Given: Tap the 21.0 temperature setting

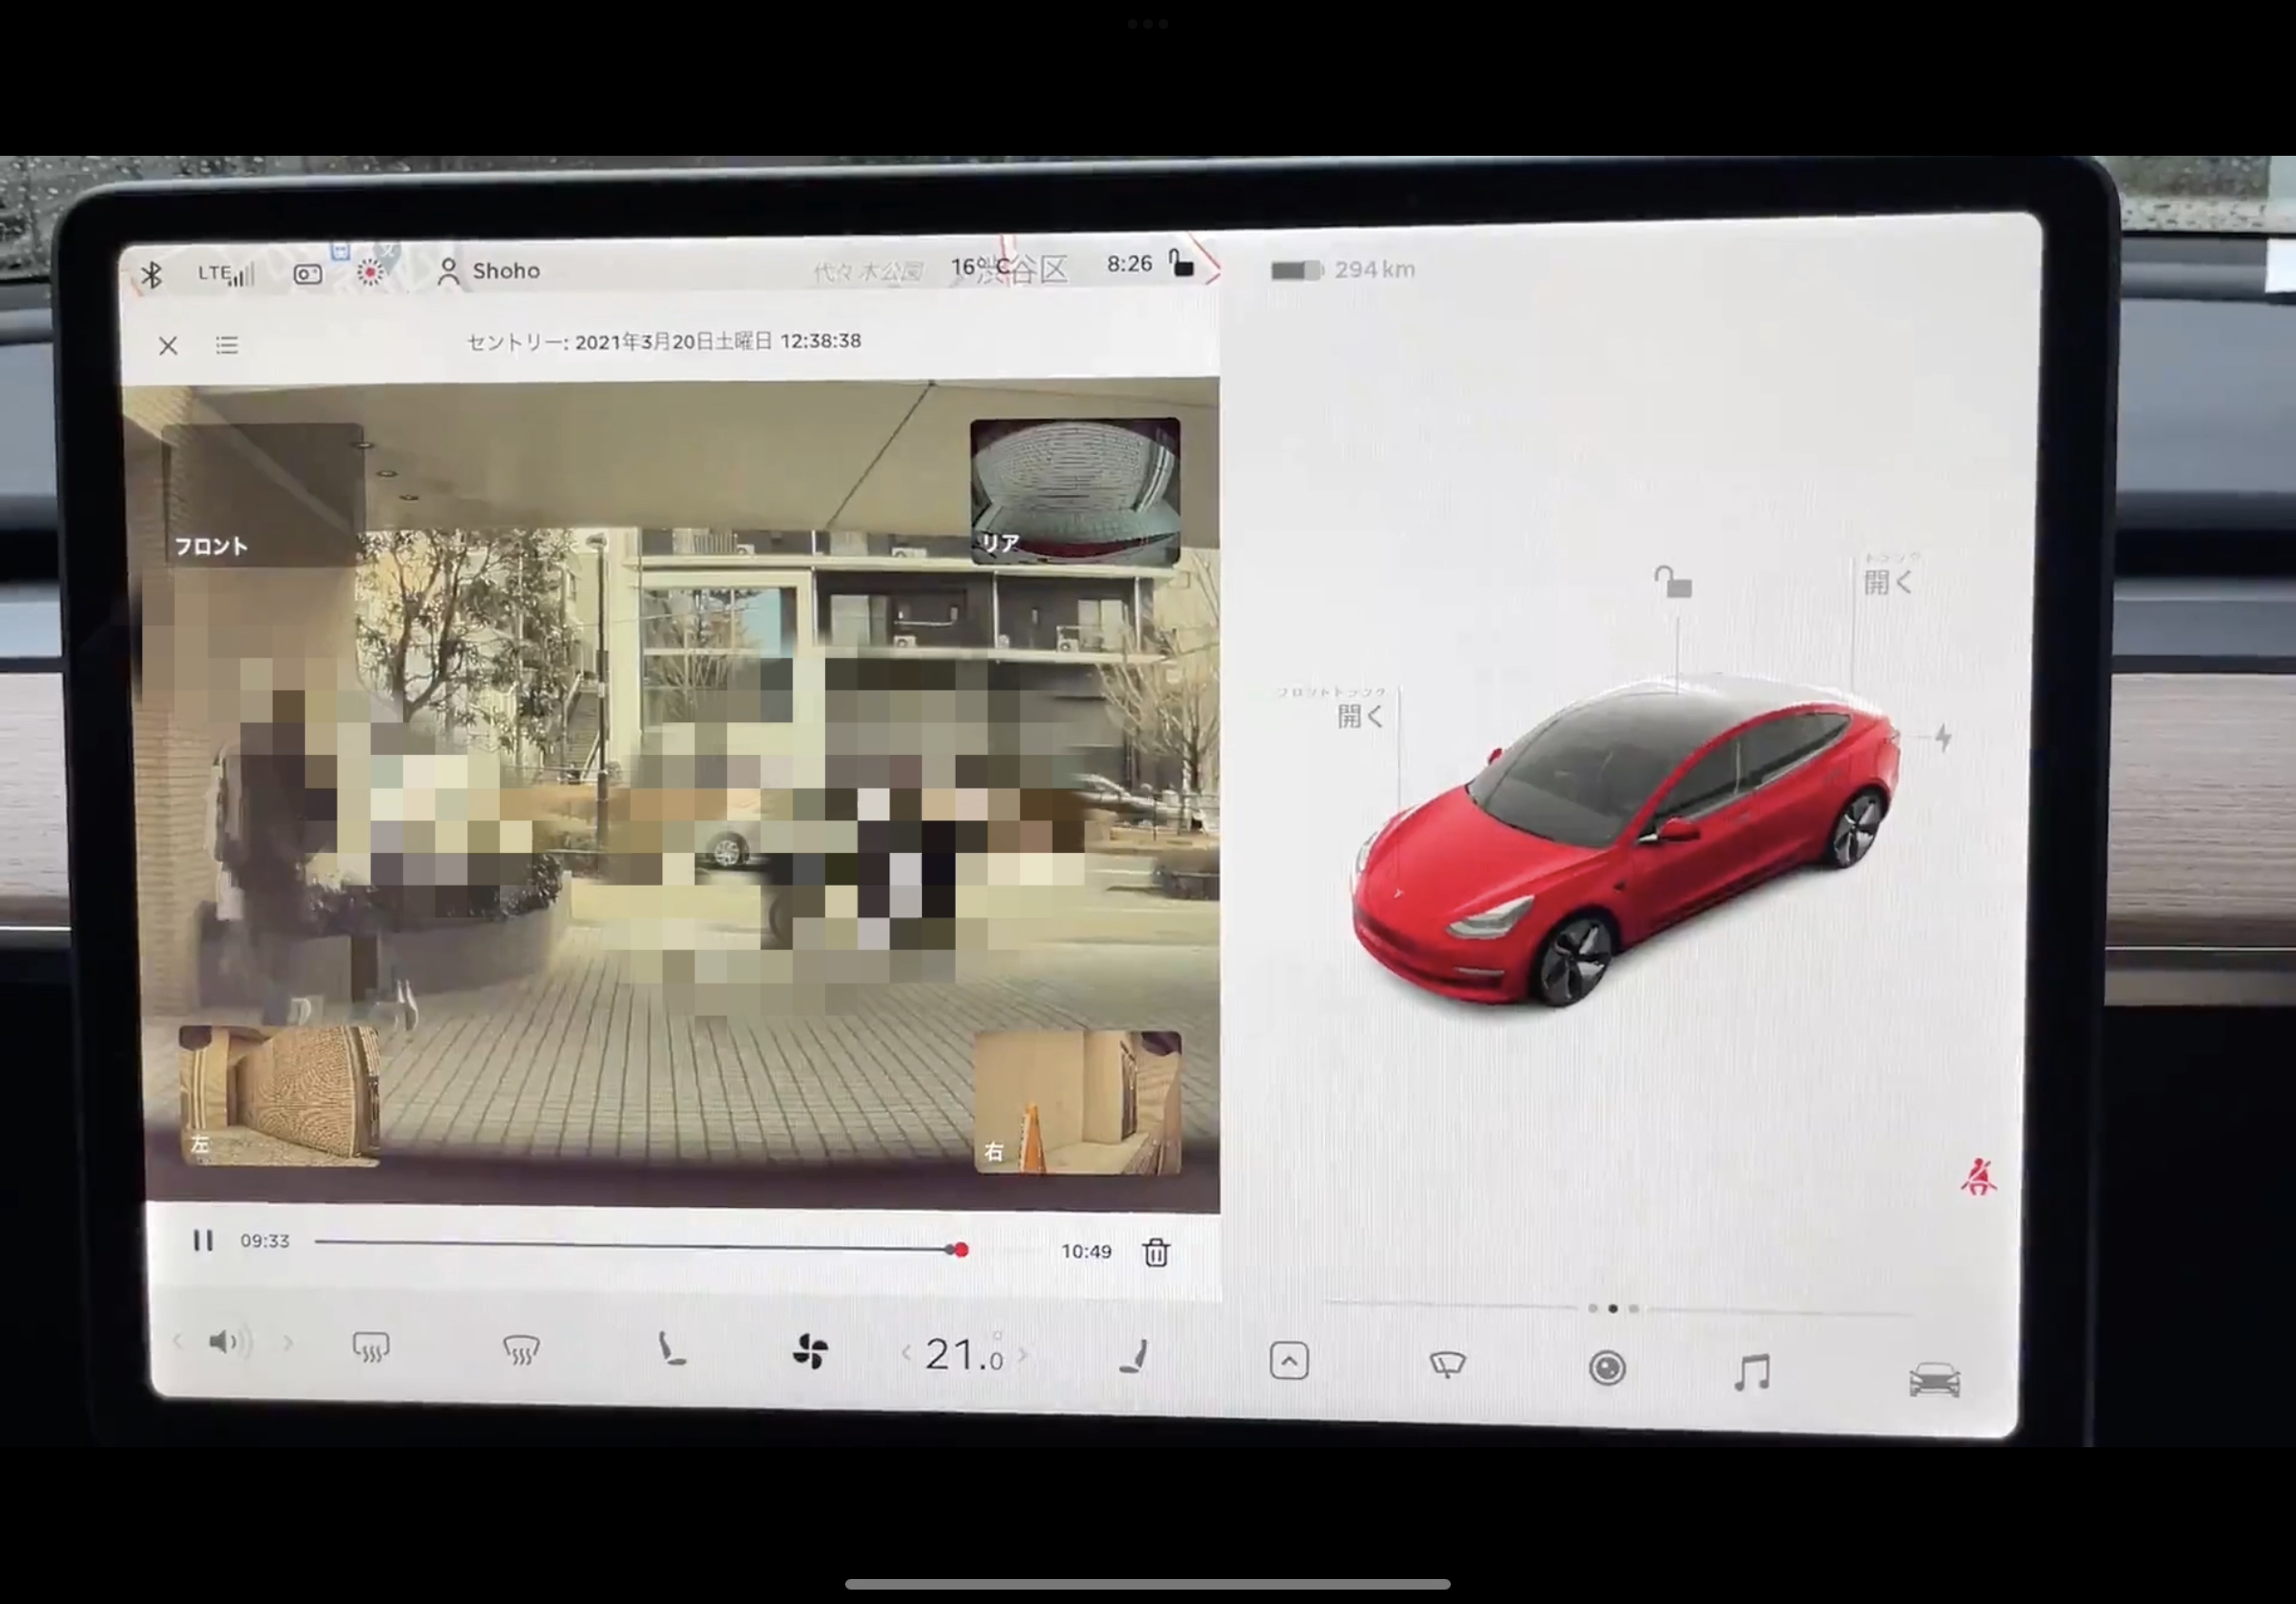Looking at the screenshot, I should pos(963,1355).
